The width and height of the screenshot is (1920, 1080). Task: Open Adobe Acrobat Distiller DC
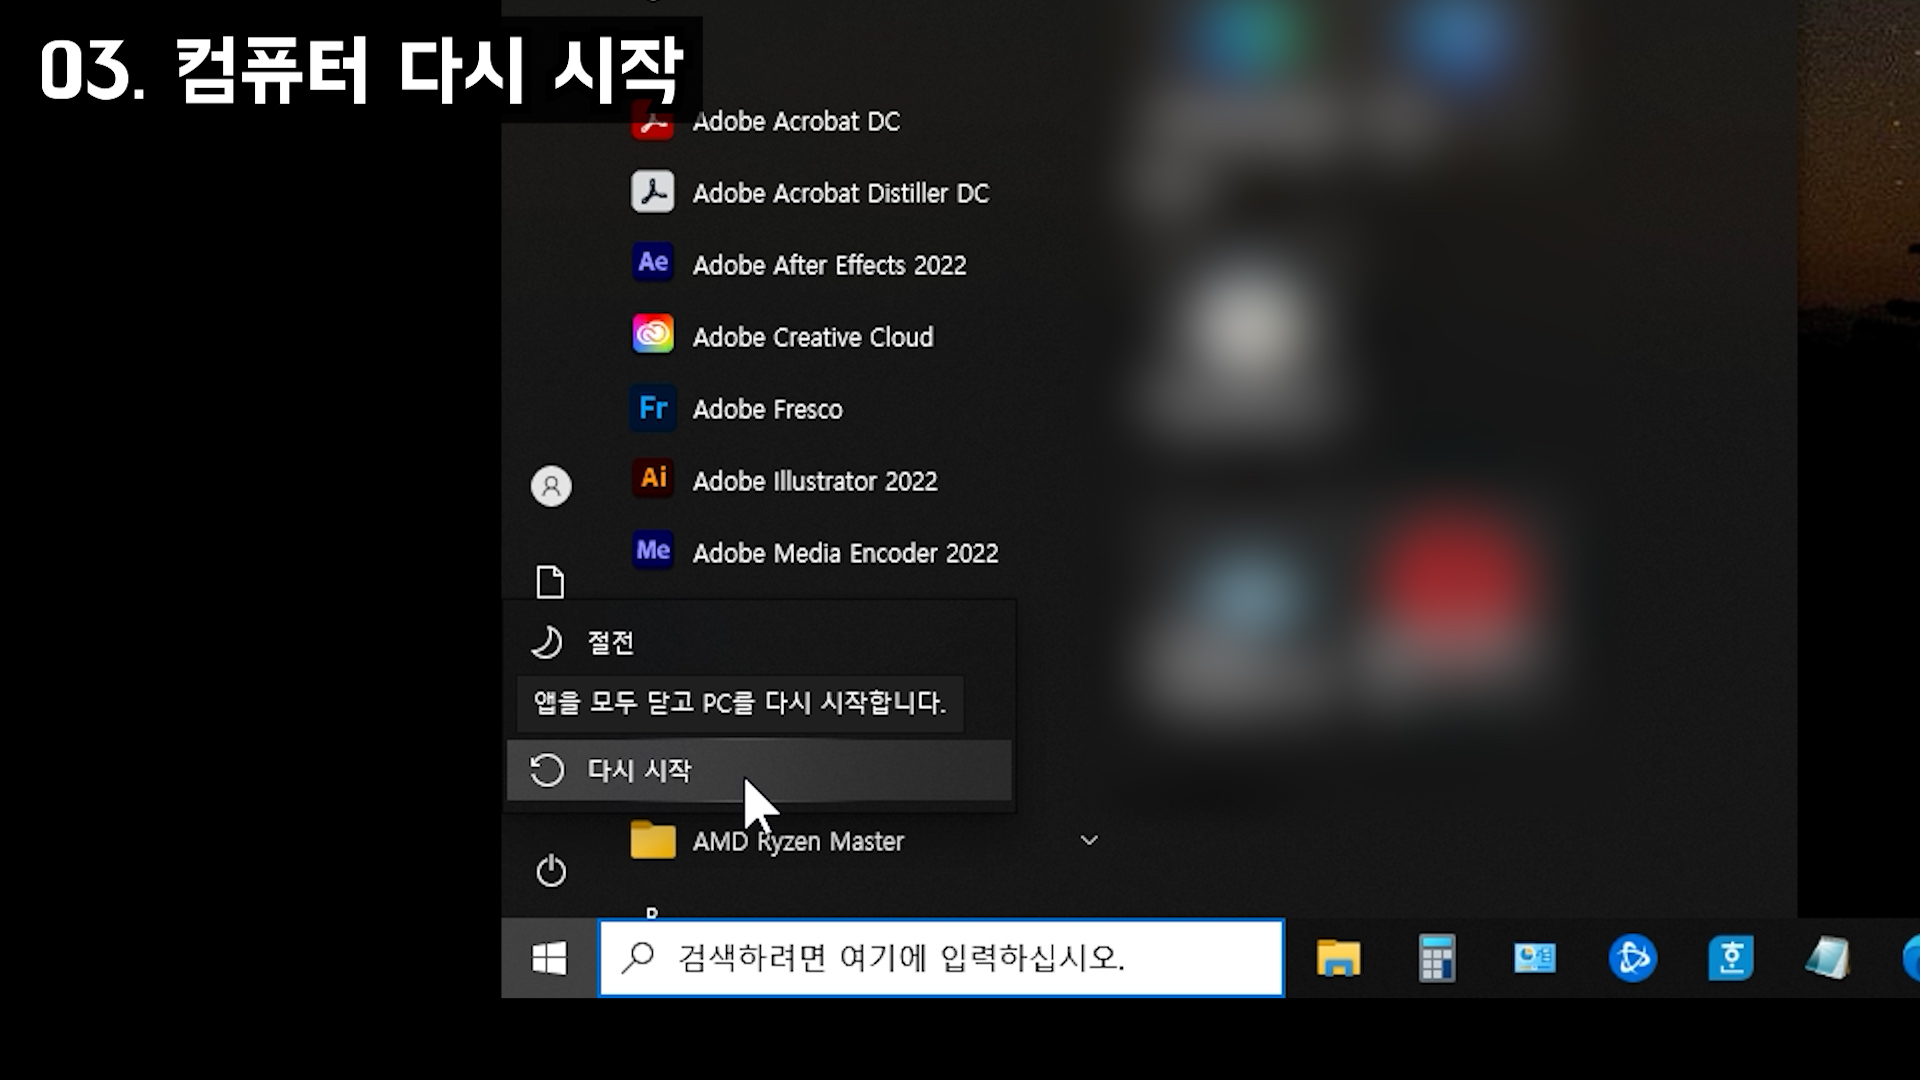click(x=840, y=193)
